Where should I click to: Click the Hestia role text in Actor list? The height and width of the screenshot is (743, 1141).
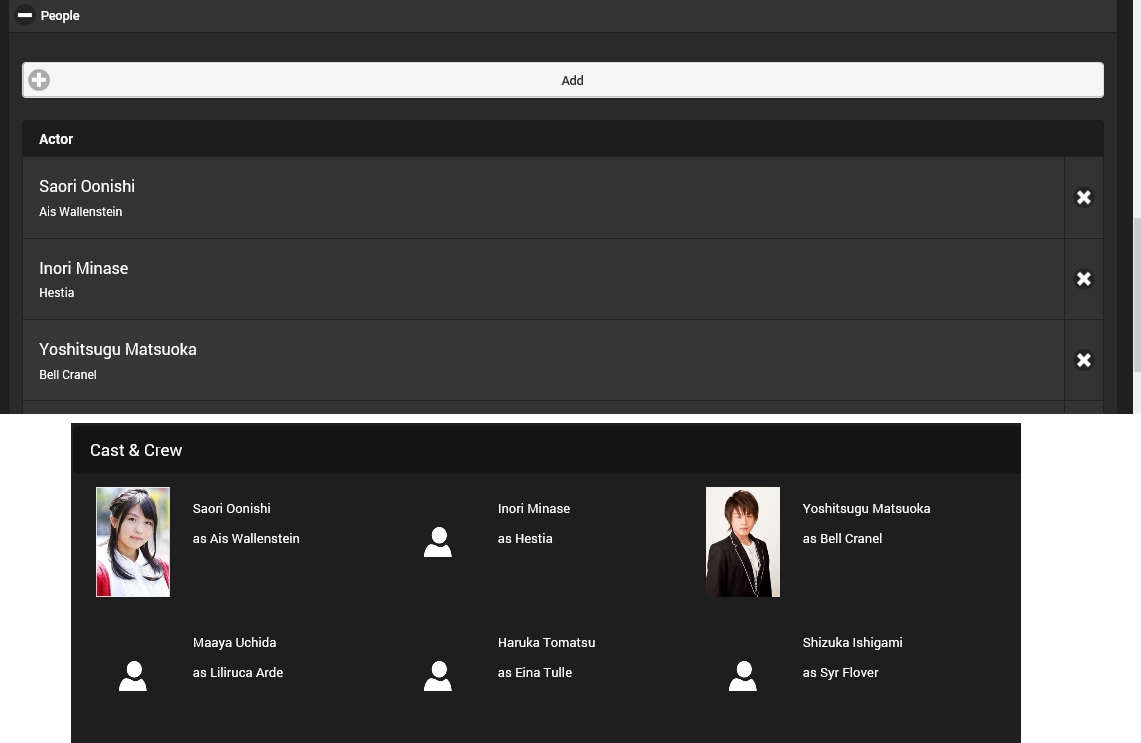[x=57, y=293]
